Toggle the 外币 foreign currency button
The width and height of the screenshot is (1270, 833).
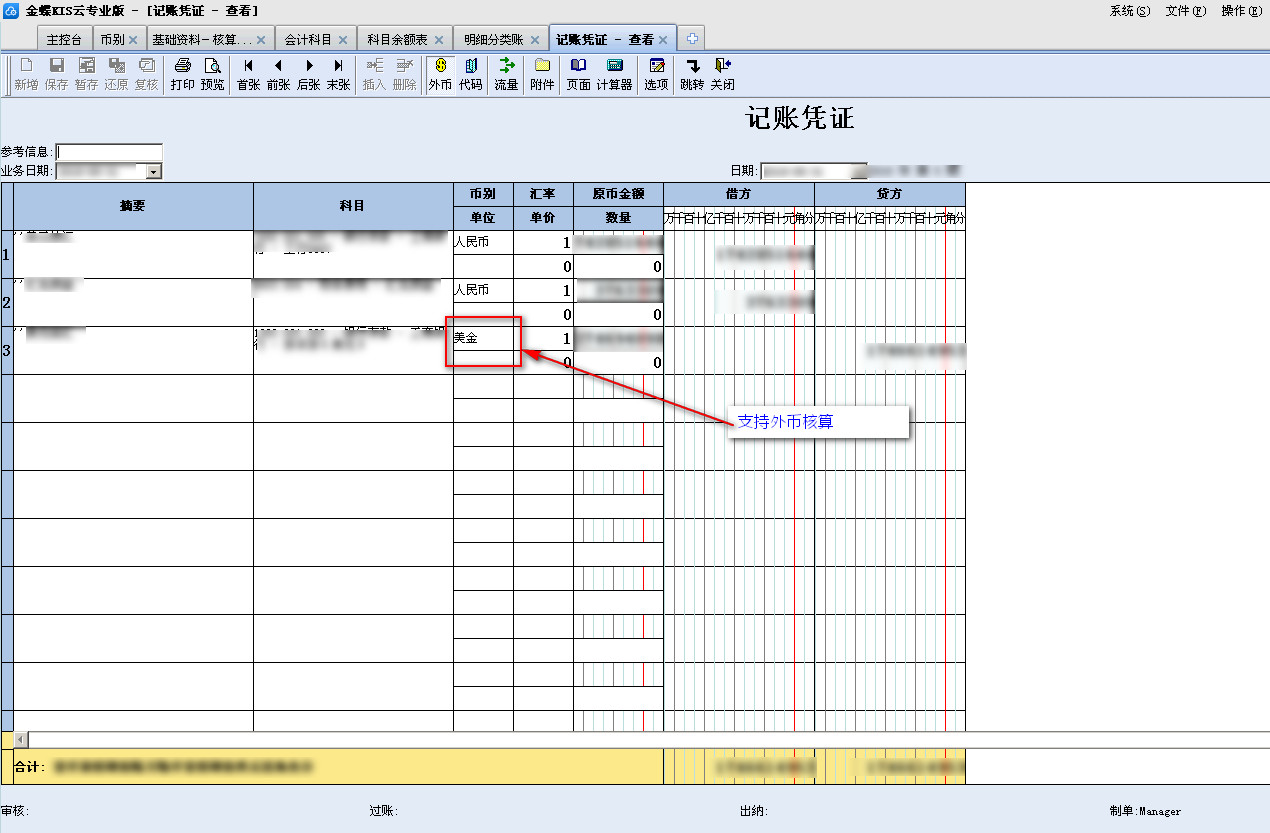(440, 74)
